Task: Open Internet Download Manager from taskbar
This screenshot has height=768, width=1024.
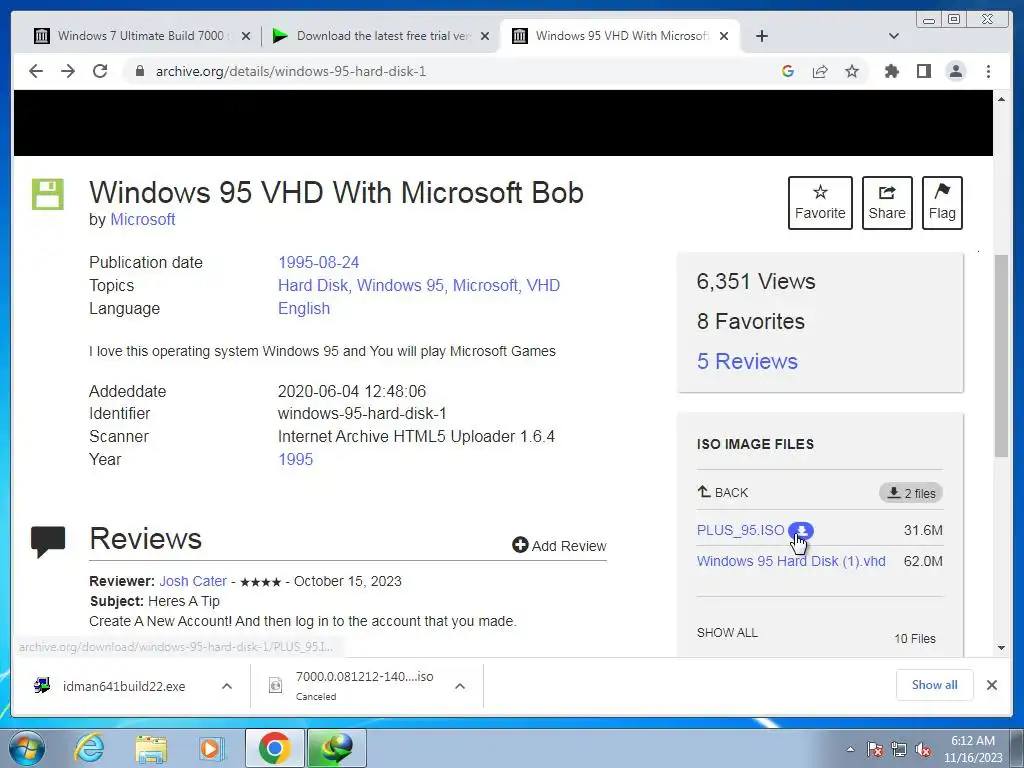Action: coord(336,748)
